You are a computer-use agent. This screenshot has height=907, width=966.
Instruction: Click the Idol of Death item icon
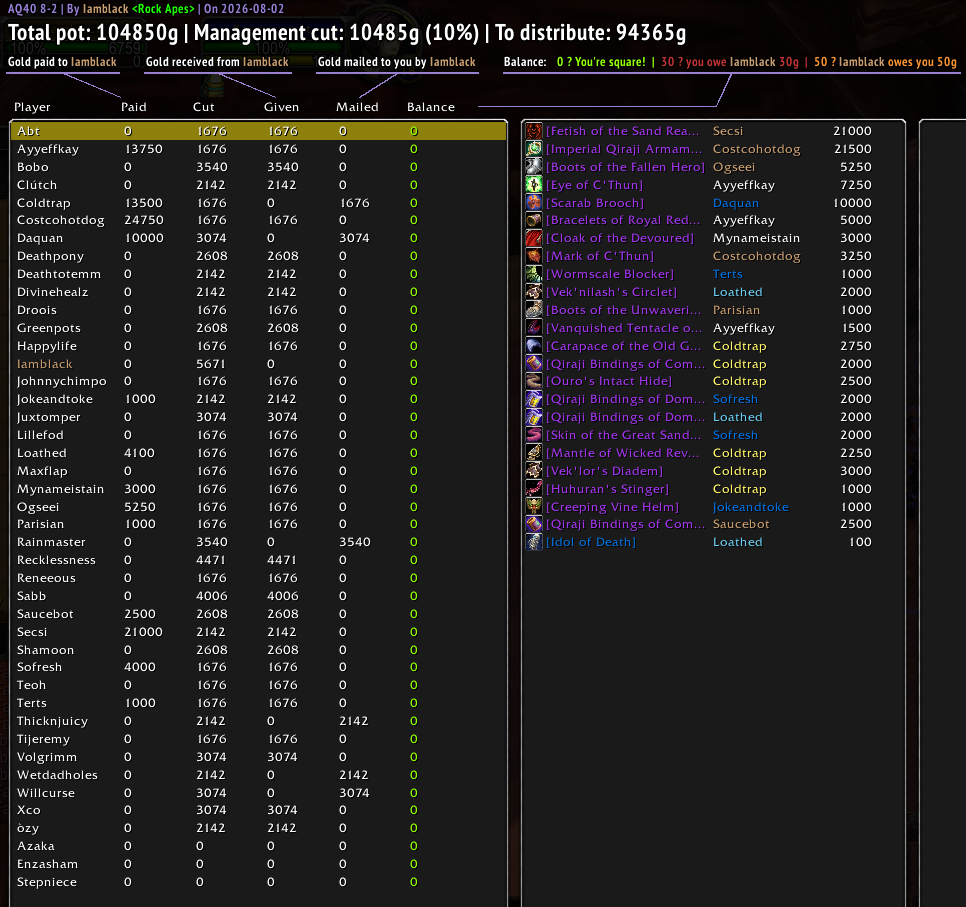click(x=534, y=542)
